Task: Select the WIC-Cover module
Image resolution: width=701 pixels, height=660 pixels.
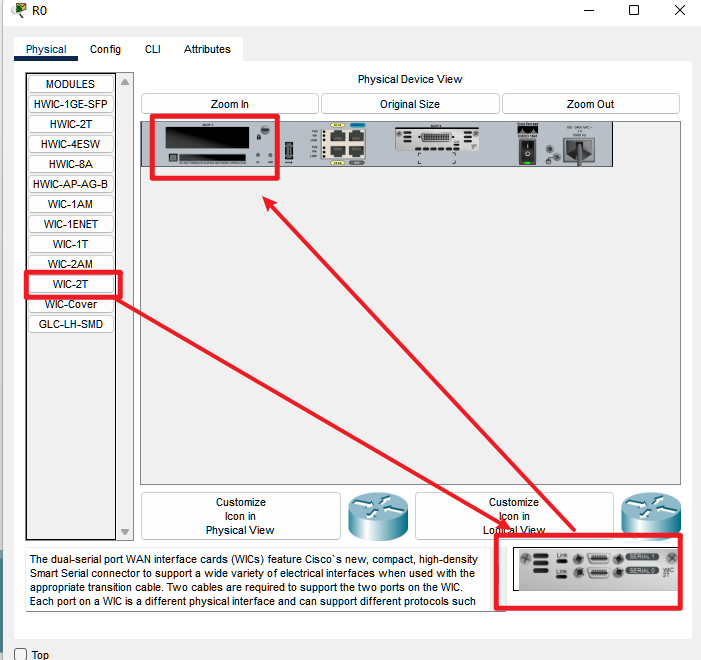Action: pyautogui.click(x=71, y=305)
